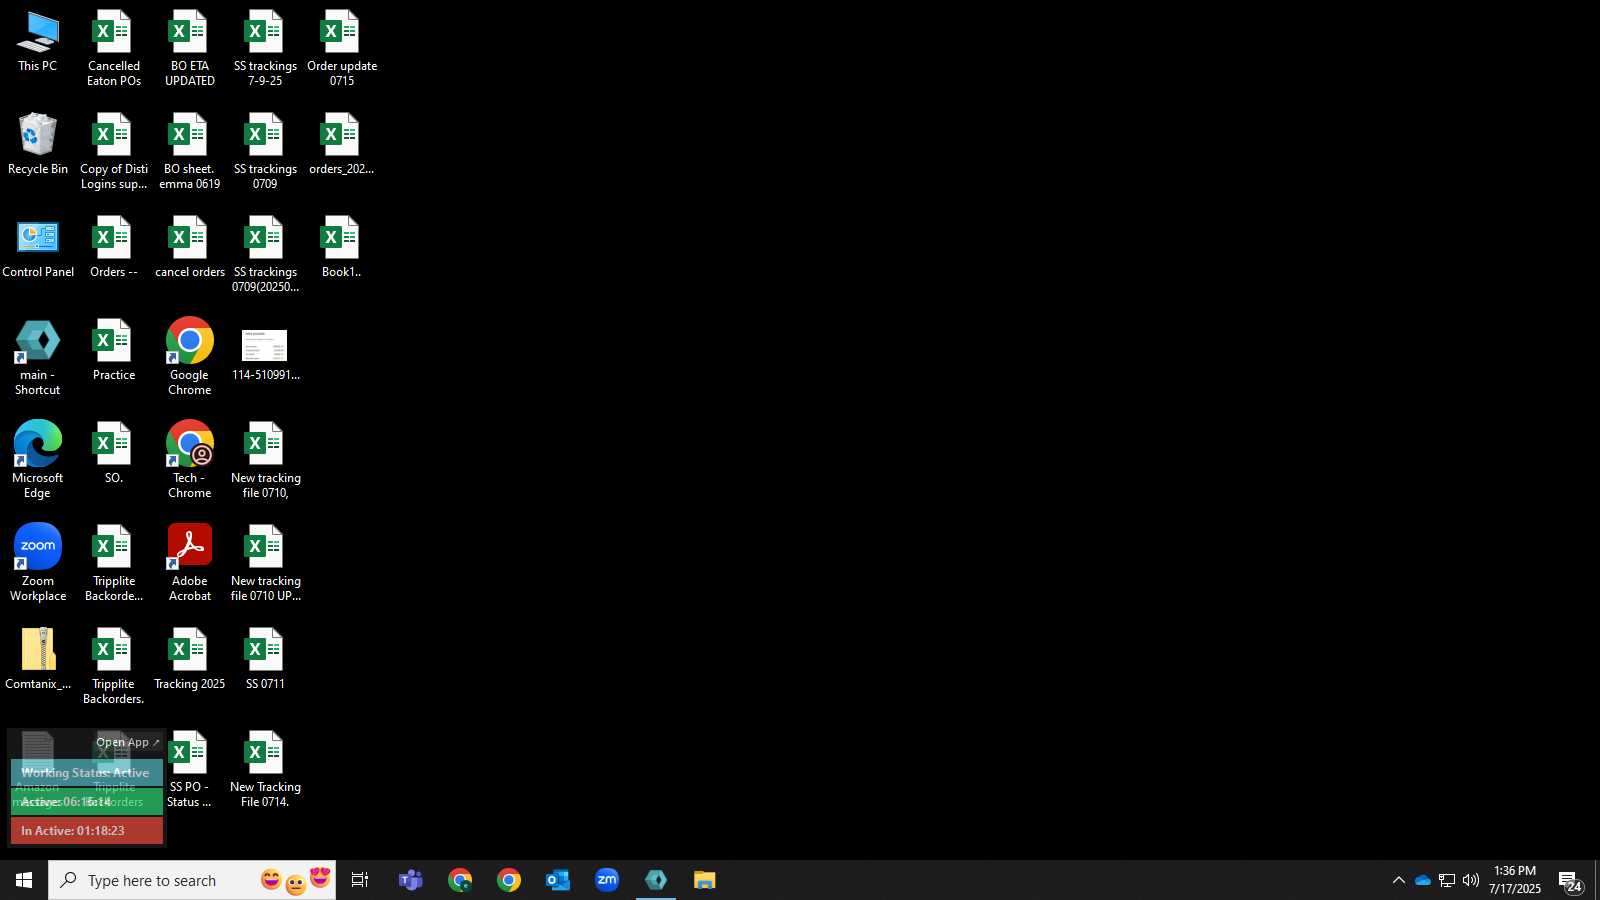Image resolution: width=1600 pixels, height=900 pixels.
Task: Select the cancel orders Excel file
Action: [190, 249]
